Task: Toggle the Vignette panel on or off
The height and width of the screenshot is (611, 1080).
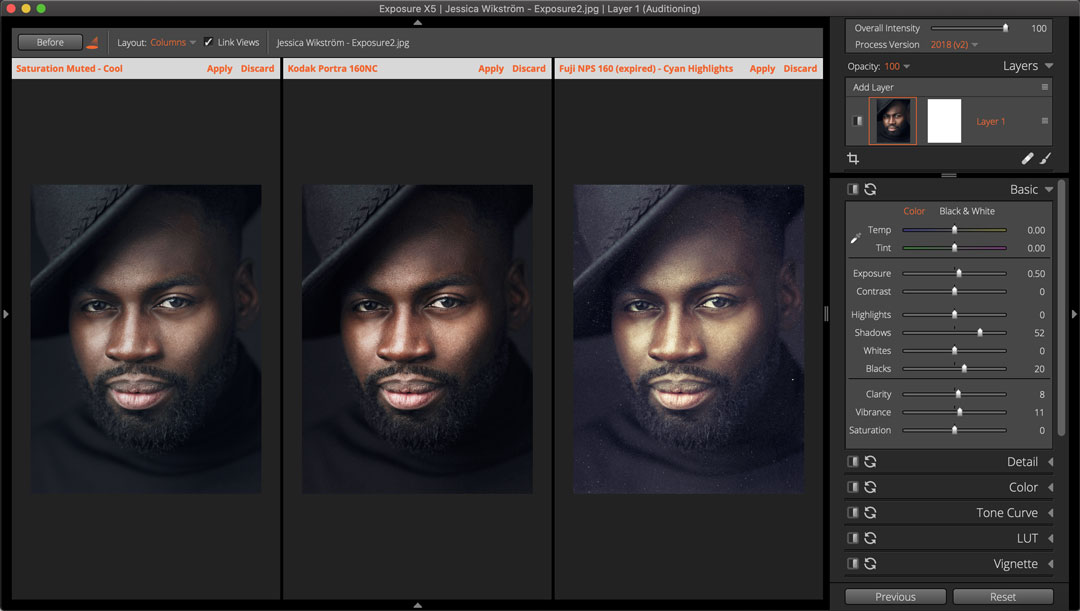Action: (853, 563)
